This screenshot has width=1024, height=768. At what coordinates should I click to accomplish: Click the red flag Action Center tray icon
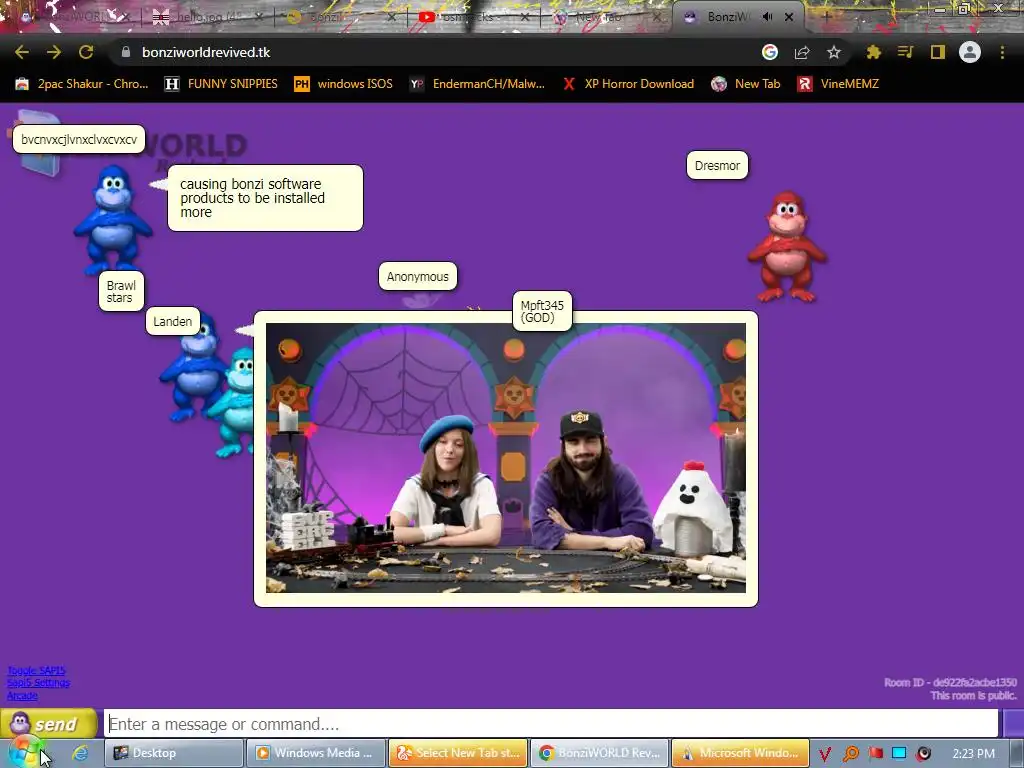point(876,753)
